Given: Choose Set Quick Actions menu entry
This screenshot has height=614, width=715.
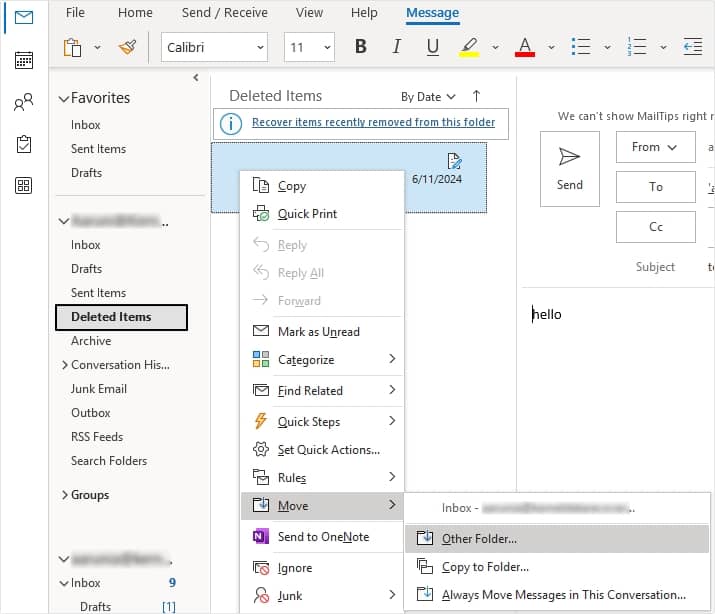Looking at the screenshot, I should tap(322, 450).
